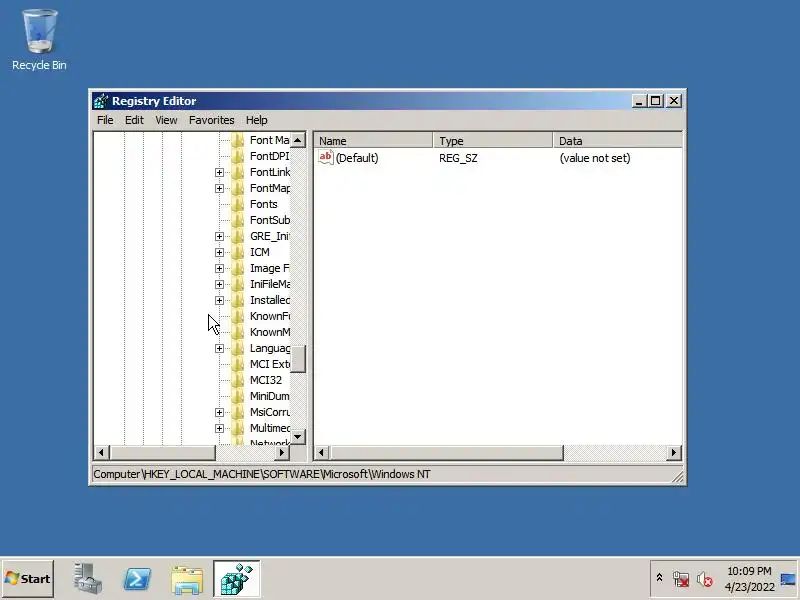The width and height of the screenshot is (800, 600).
Task: Sort by the Type column header
Action: pyautogui.click(x=492, y=140)
